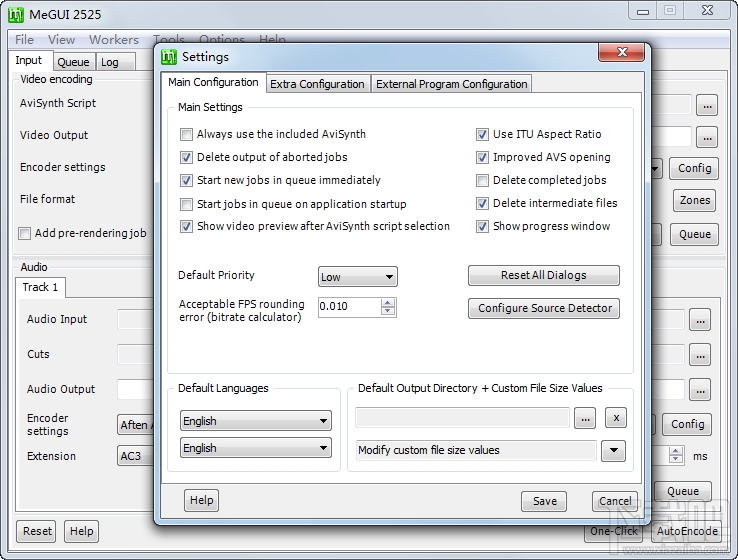Viewport: 738px width, 560px height.
Task: Open audio encoder settings Aften dropdown
Action: coord(136,425)
